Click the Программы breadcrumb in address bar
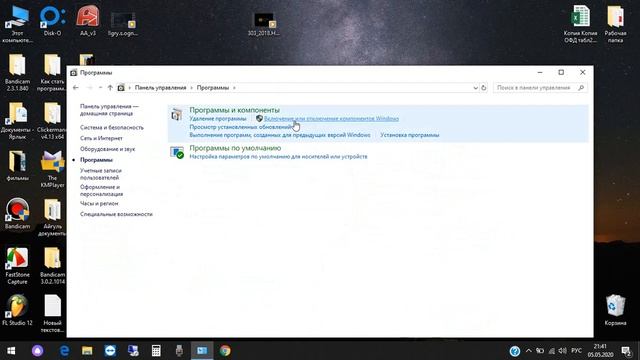 pyautogui.click(x=213, y=87)
